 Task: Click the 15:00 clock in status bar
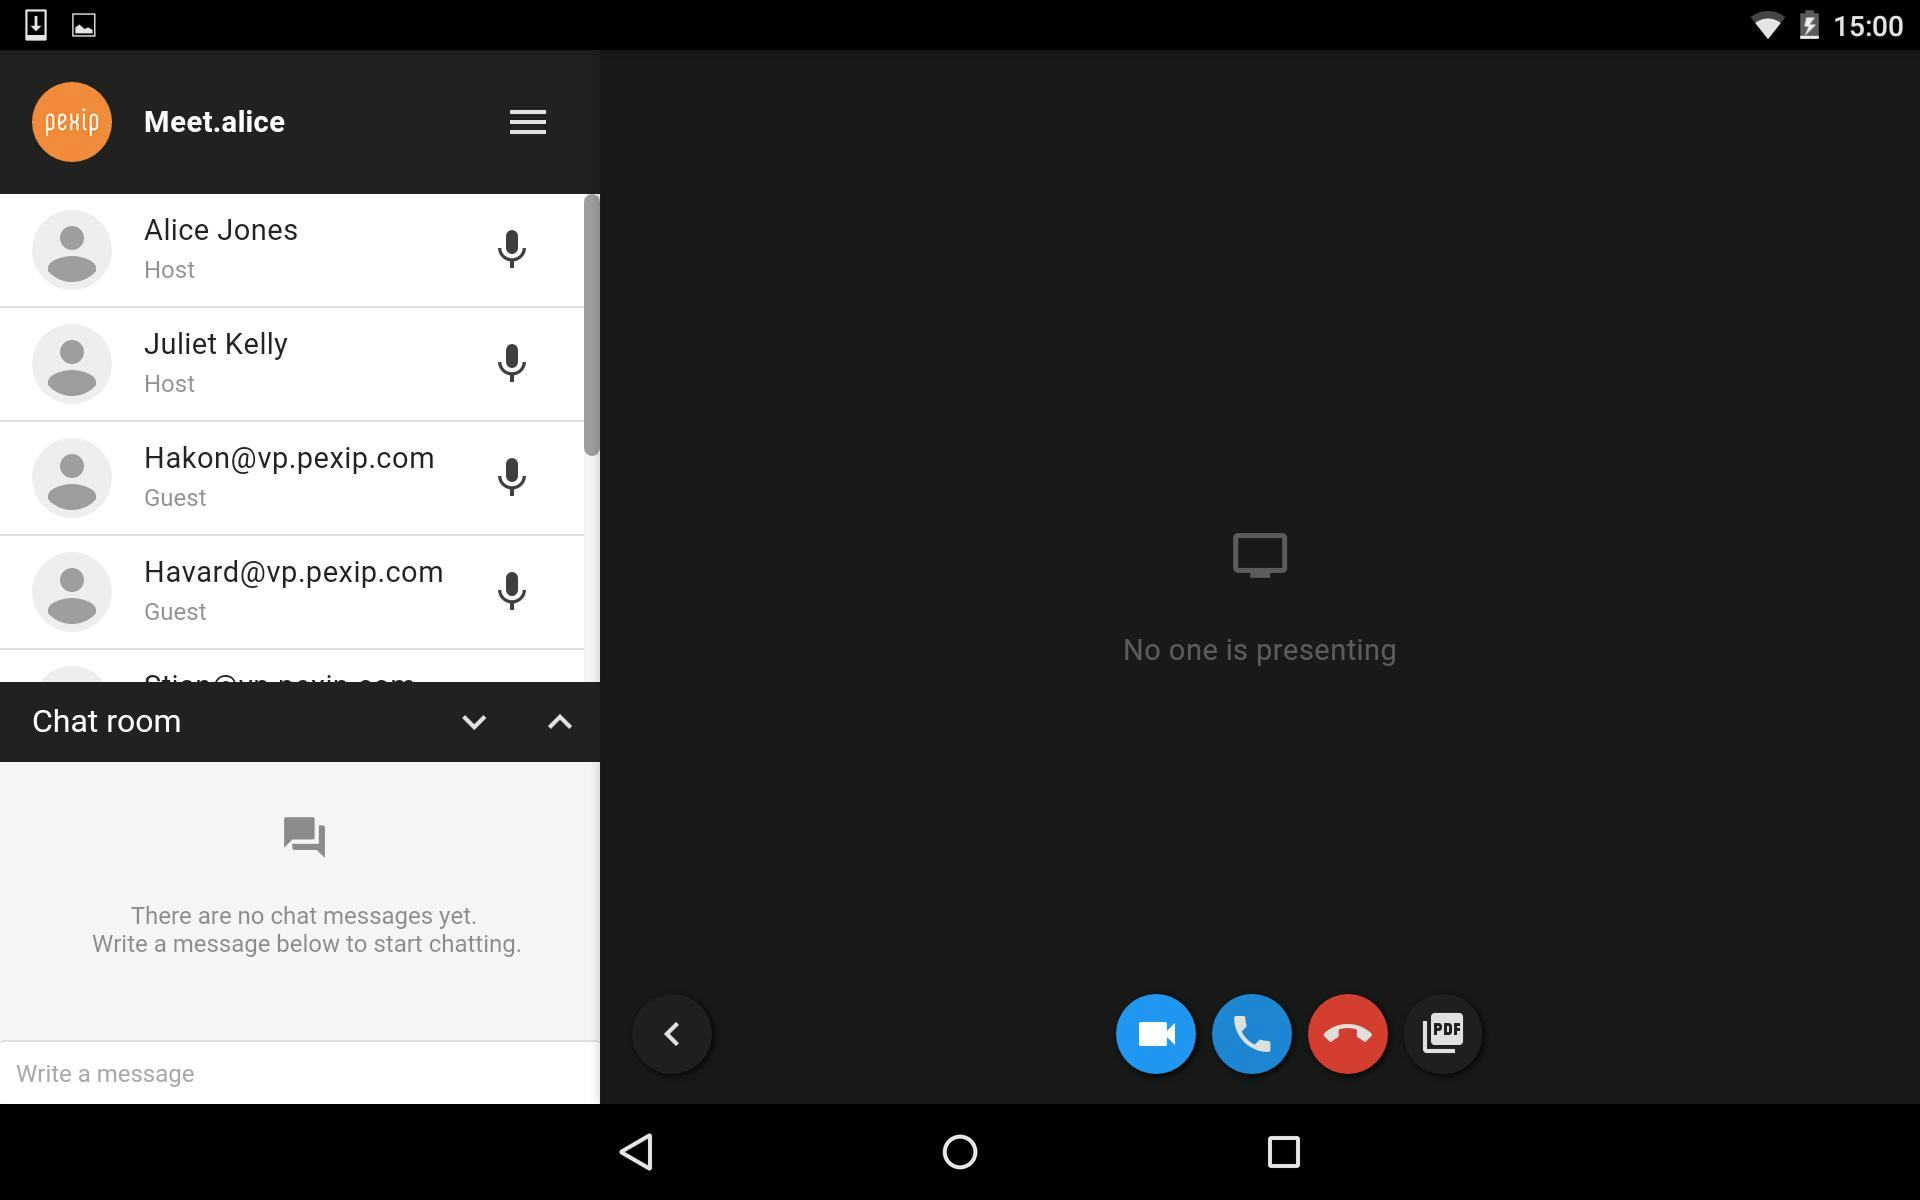(1868, 26)
